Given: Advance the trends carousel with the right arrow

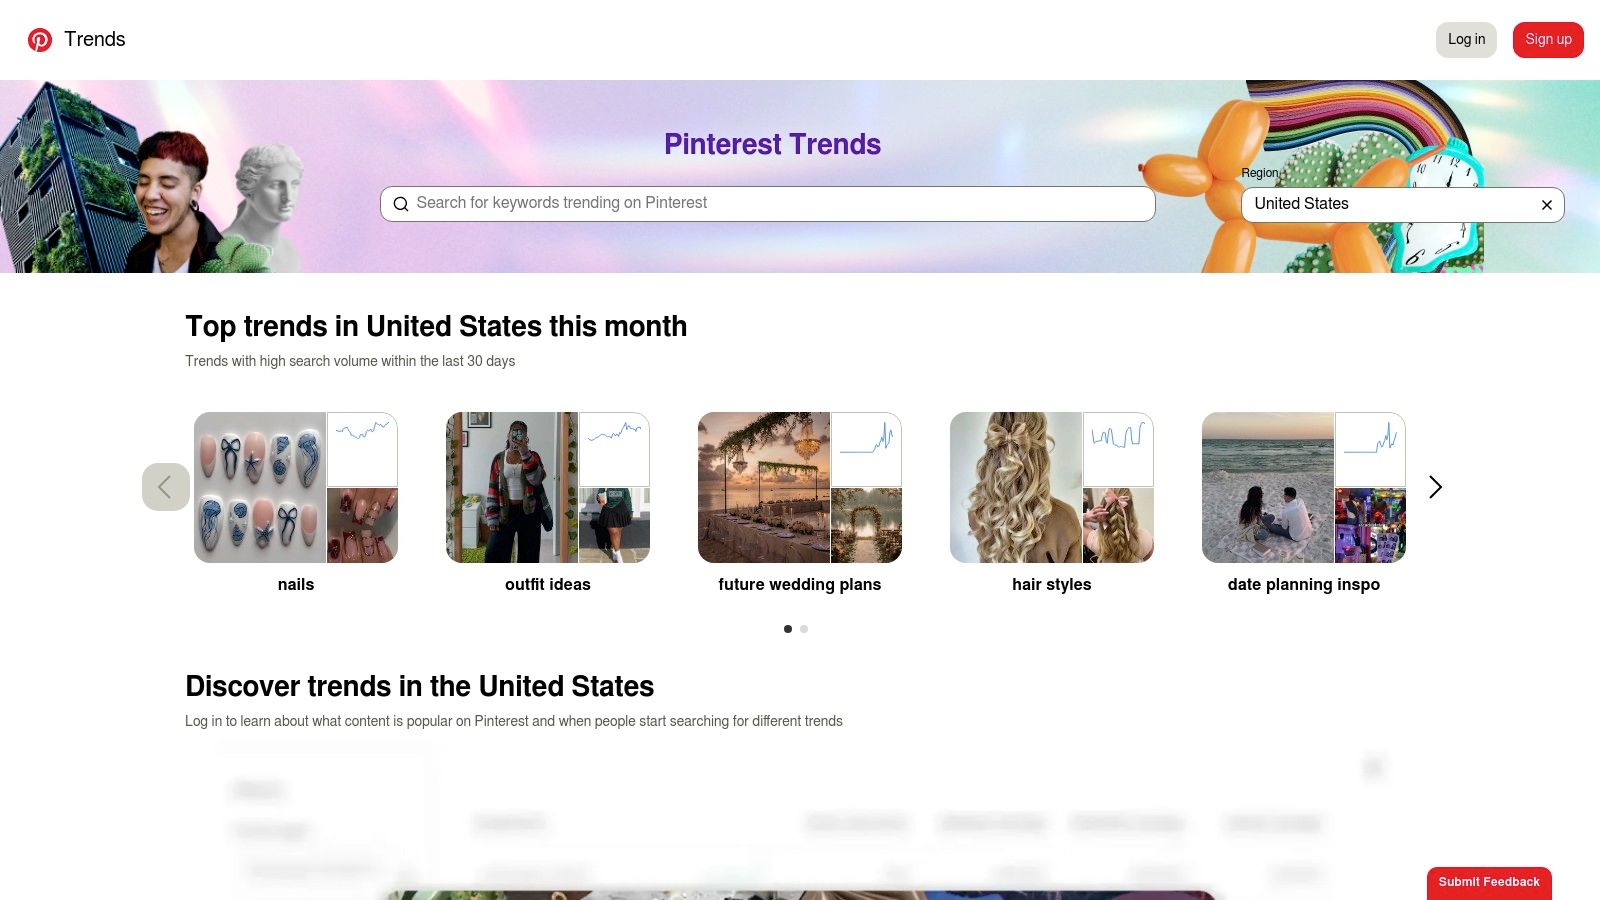Looking at the screenshot, I should 1435,487.
